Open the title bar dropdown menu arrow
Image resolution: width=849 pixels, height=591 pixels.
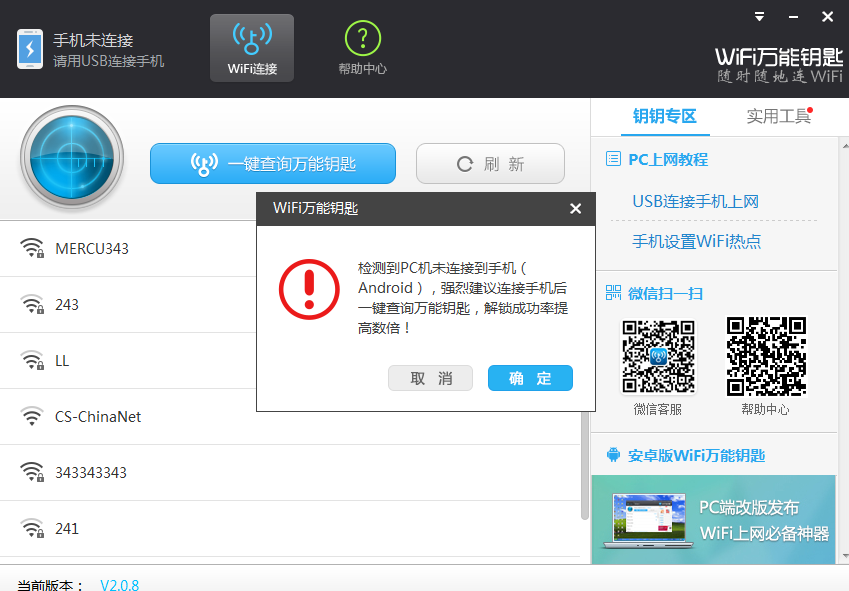[760, 17]
